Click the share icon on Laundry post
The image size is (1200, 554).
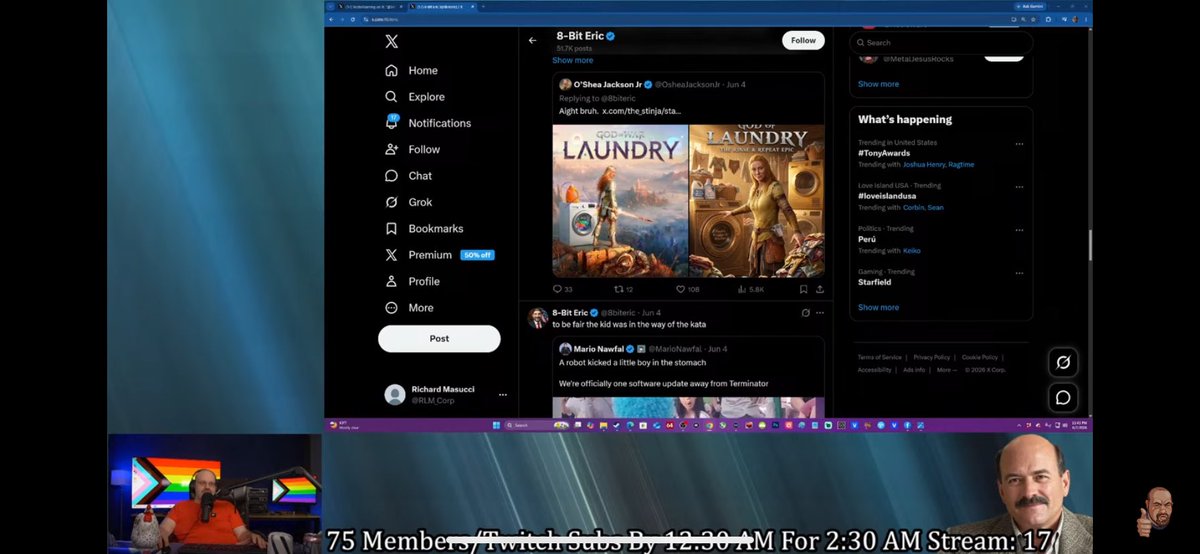(x=820, y=289)
